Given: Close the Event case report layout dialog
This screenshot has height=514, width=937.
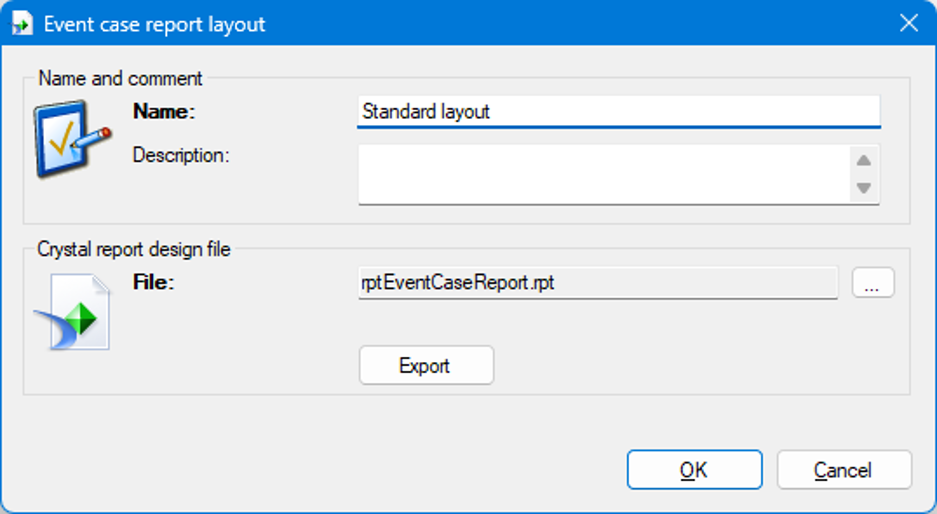Looking at the screenshot, I should tap(908, 23).
